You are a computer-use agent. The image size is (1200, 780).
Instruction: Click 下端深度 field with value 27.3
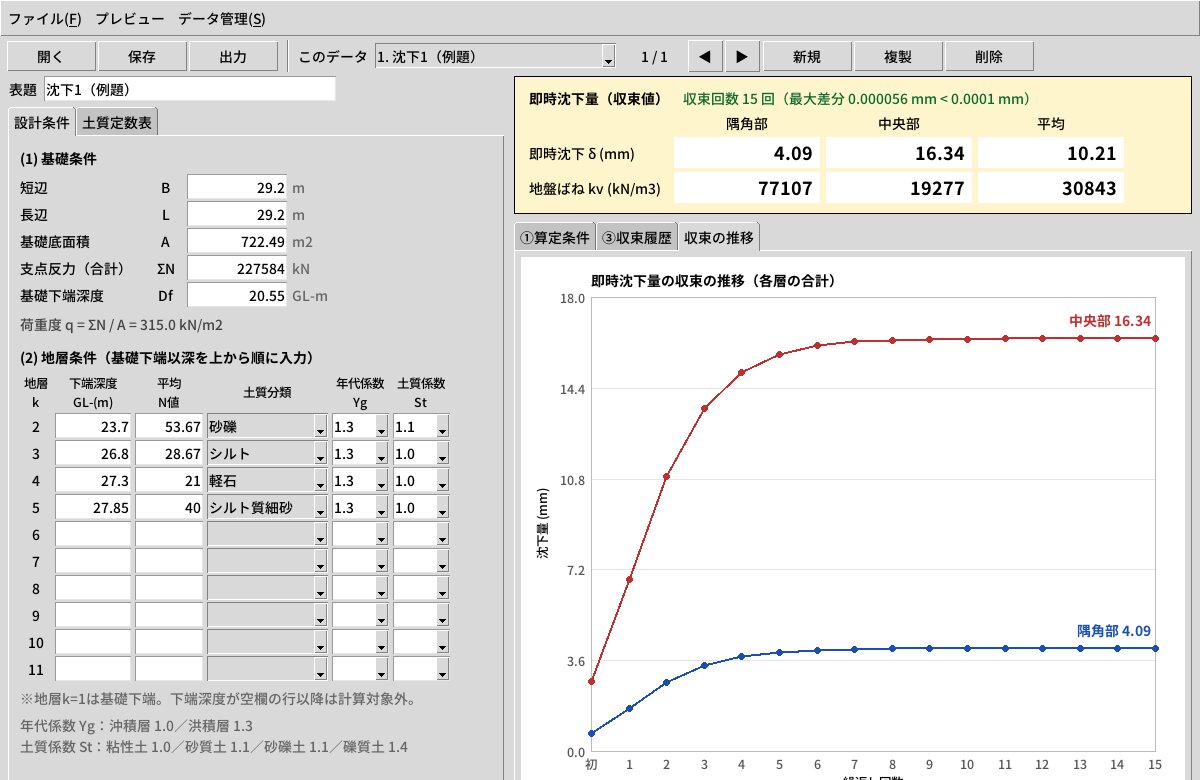point(93,481)
